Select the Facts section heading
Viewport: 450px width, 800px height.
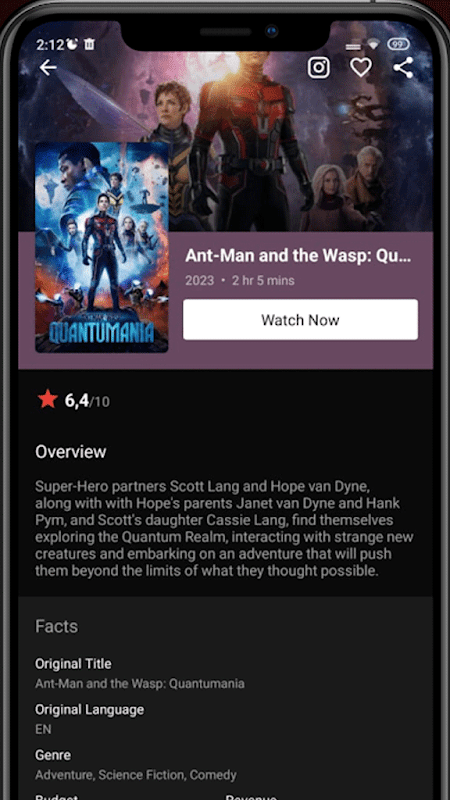pyautogui.click(x=57, y=627)
